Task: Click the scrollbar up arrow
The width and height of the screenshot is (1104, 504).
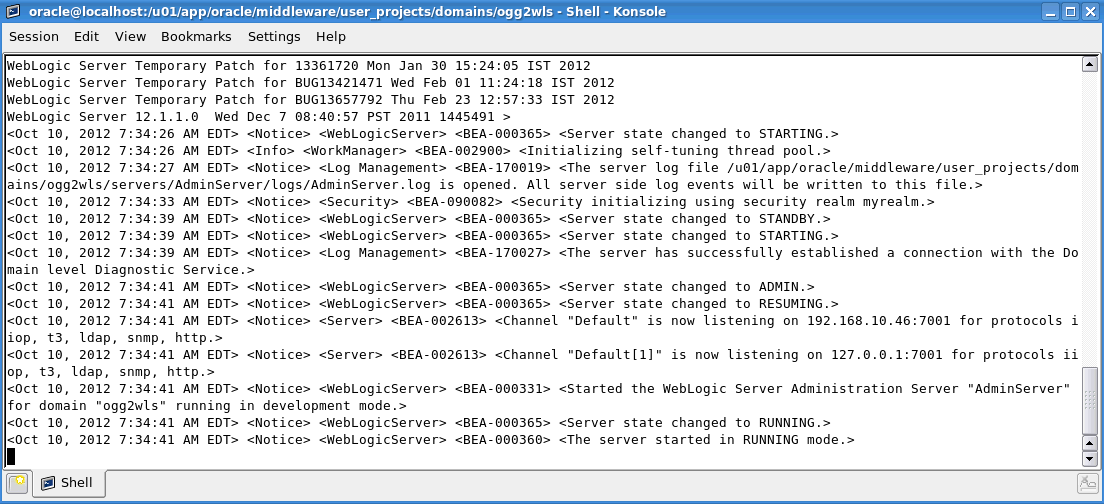Action: pyautogui.click(x=1090, y=65)
